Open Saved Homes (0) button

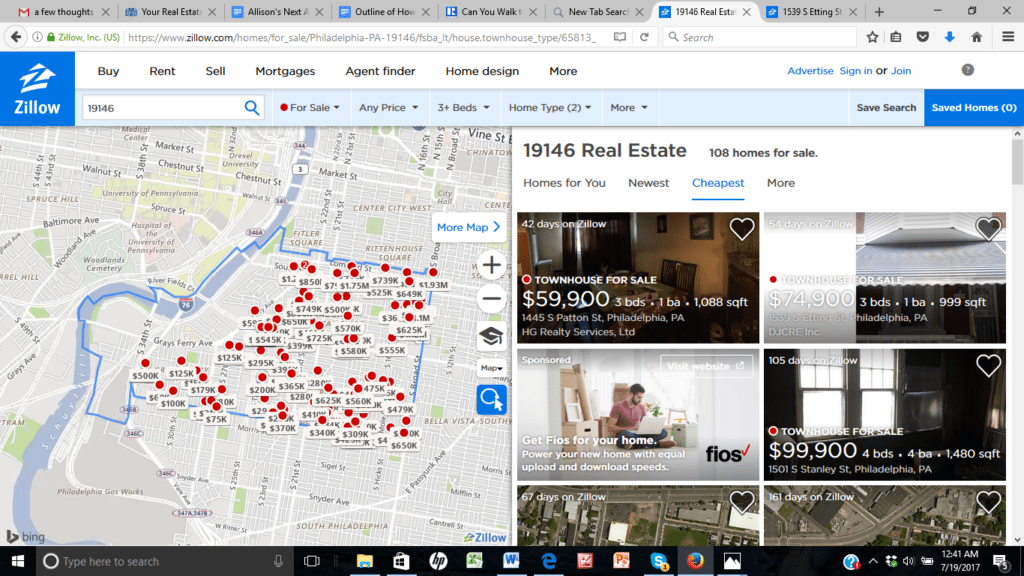coord(974,108)
